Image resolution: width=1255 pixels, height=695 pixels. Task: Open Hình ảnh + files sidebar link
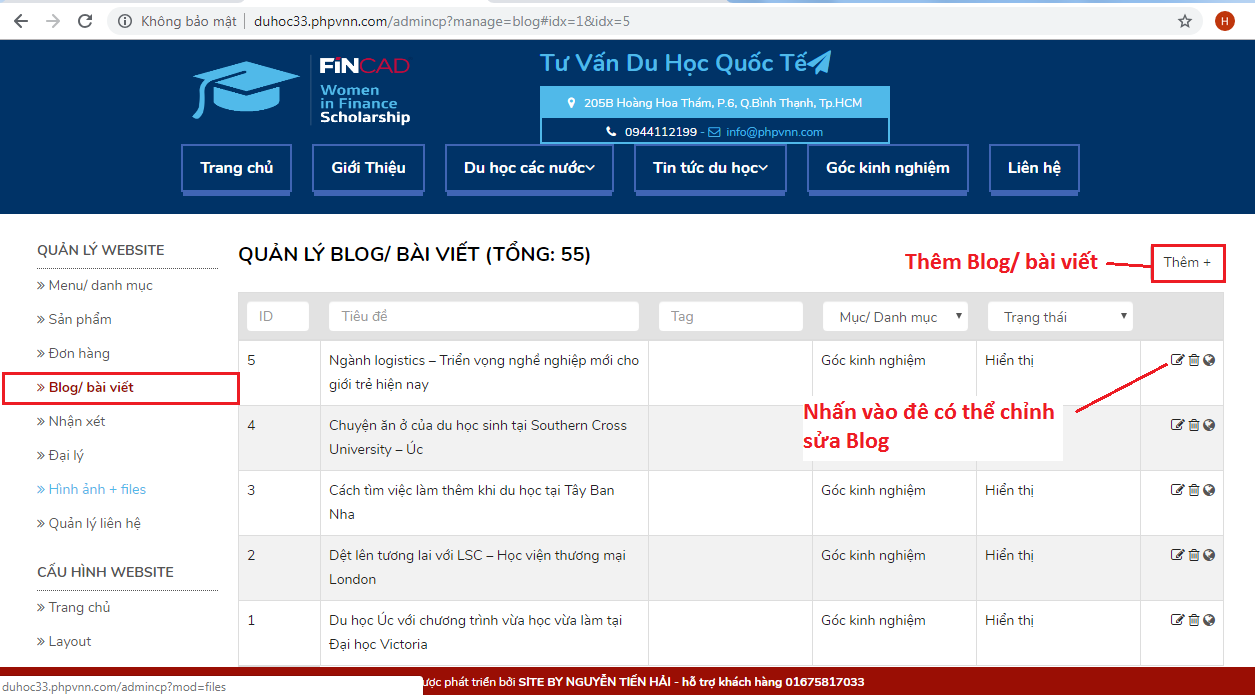pyautogui.click(x=97, y=489)
